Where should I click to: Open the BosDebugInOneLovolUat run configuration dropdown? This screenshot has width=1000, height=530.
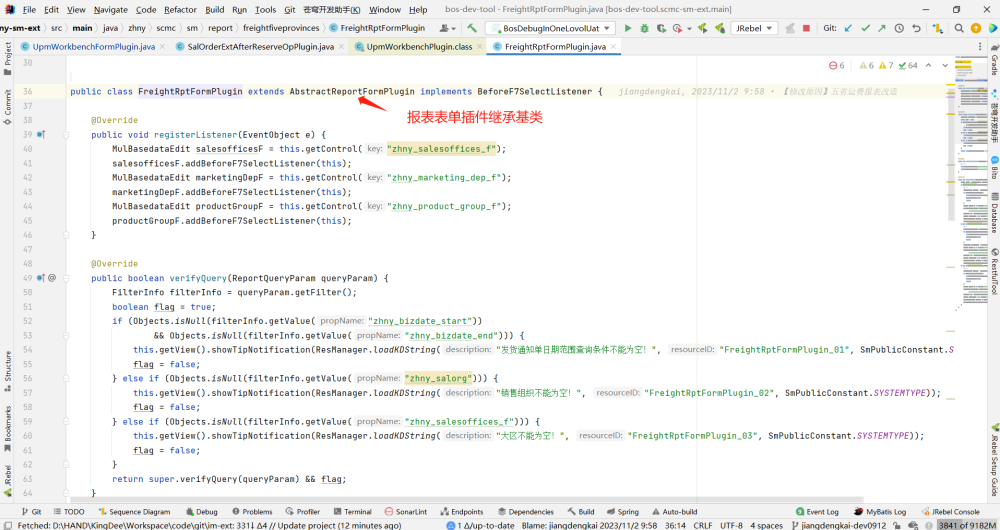550,28
